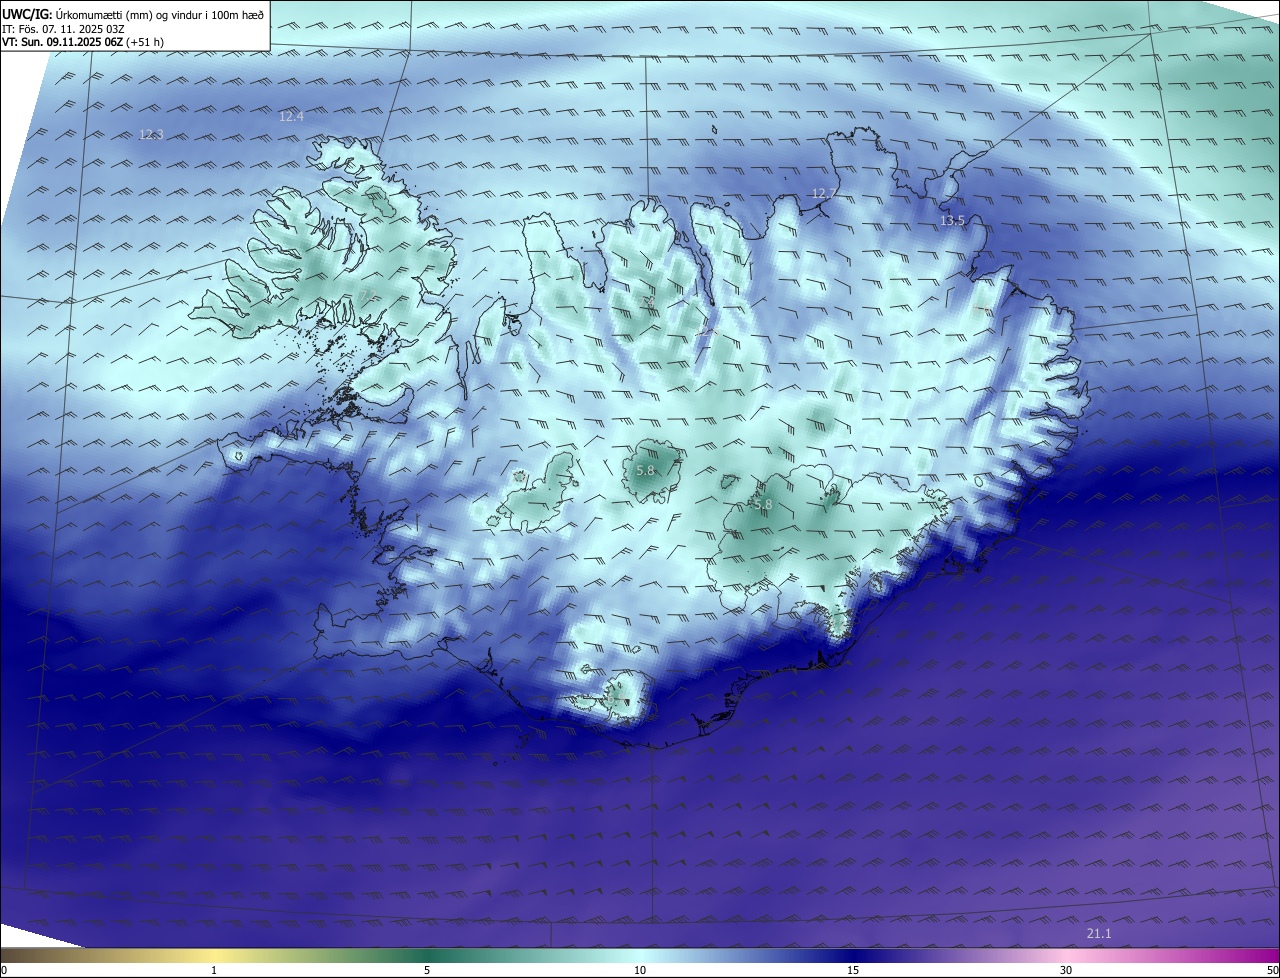Screen dimensions: 1280x978
Task: Click the 5.8 label in the small round glacier
Action: click(645, 470)
